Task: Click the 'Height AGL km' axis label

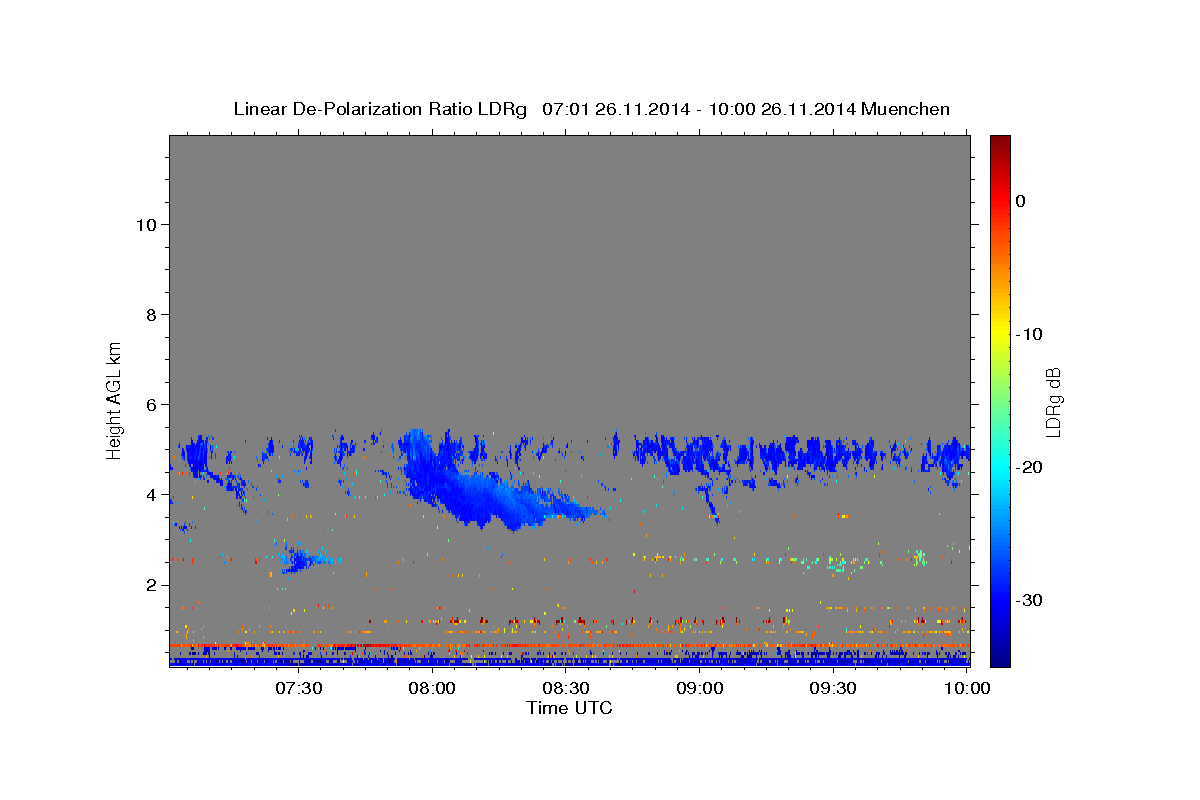Action: pos(115,400)
